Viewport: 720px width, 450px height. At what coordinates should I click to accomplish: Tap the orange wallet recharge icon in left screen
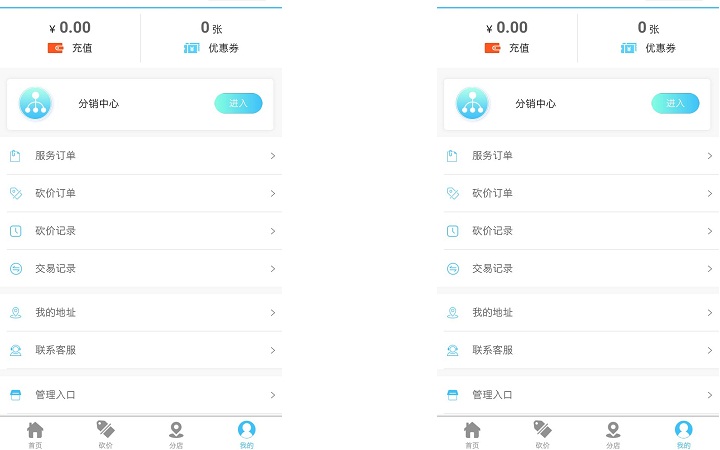pos(55,48)
